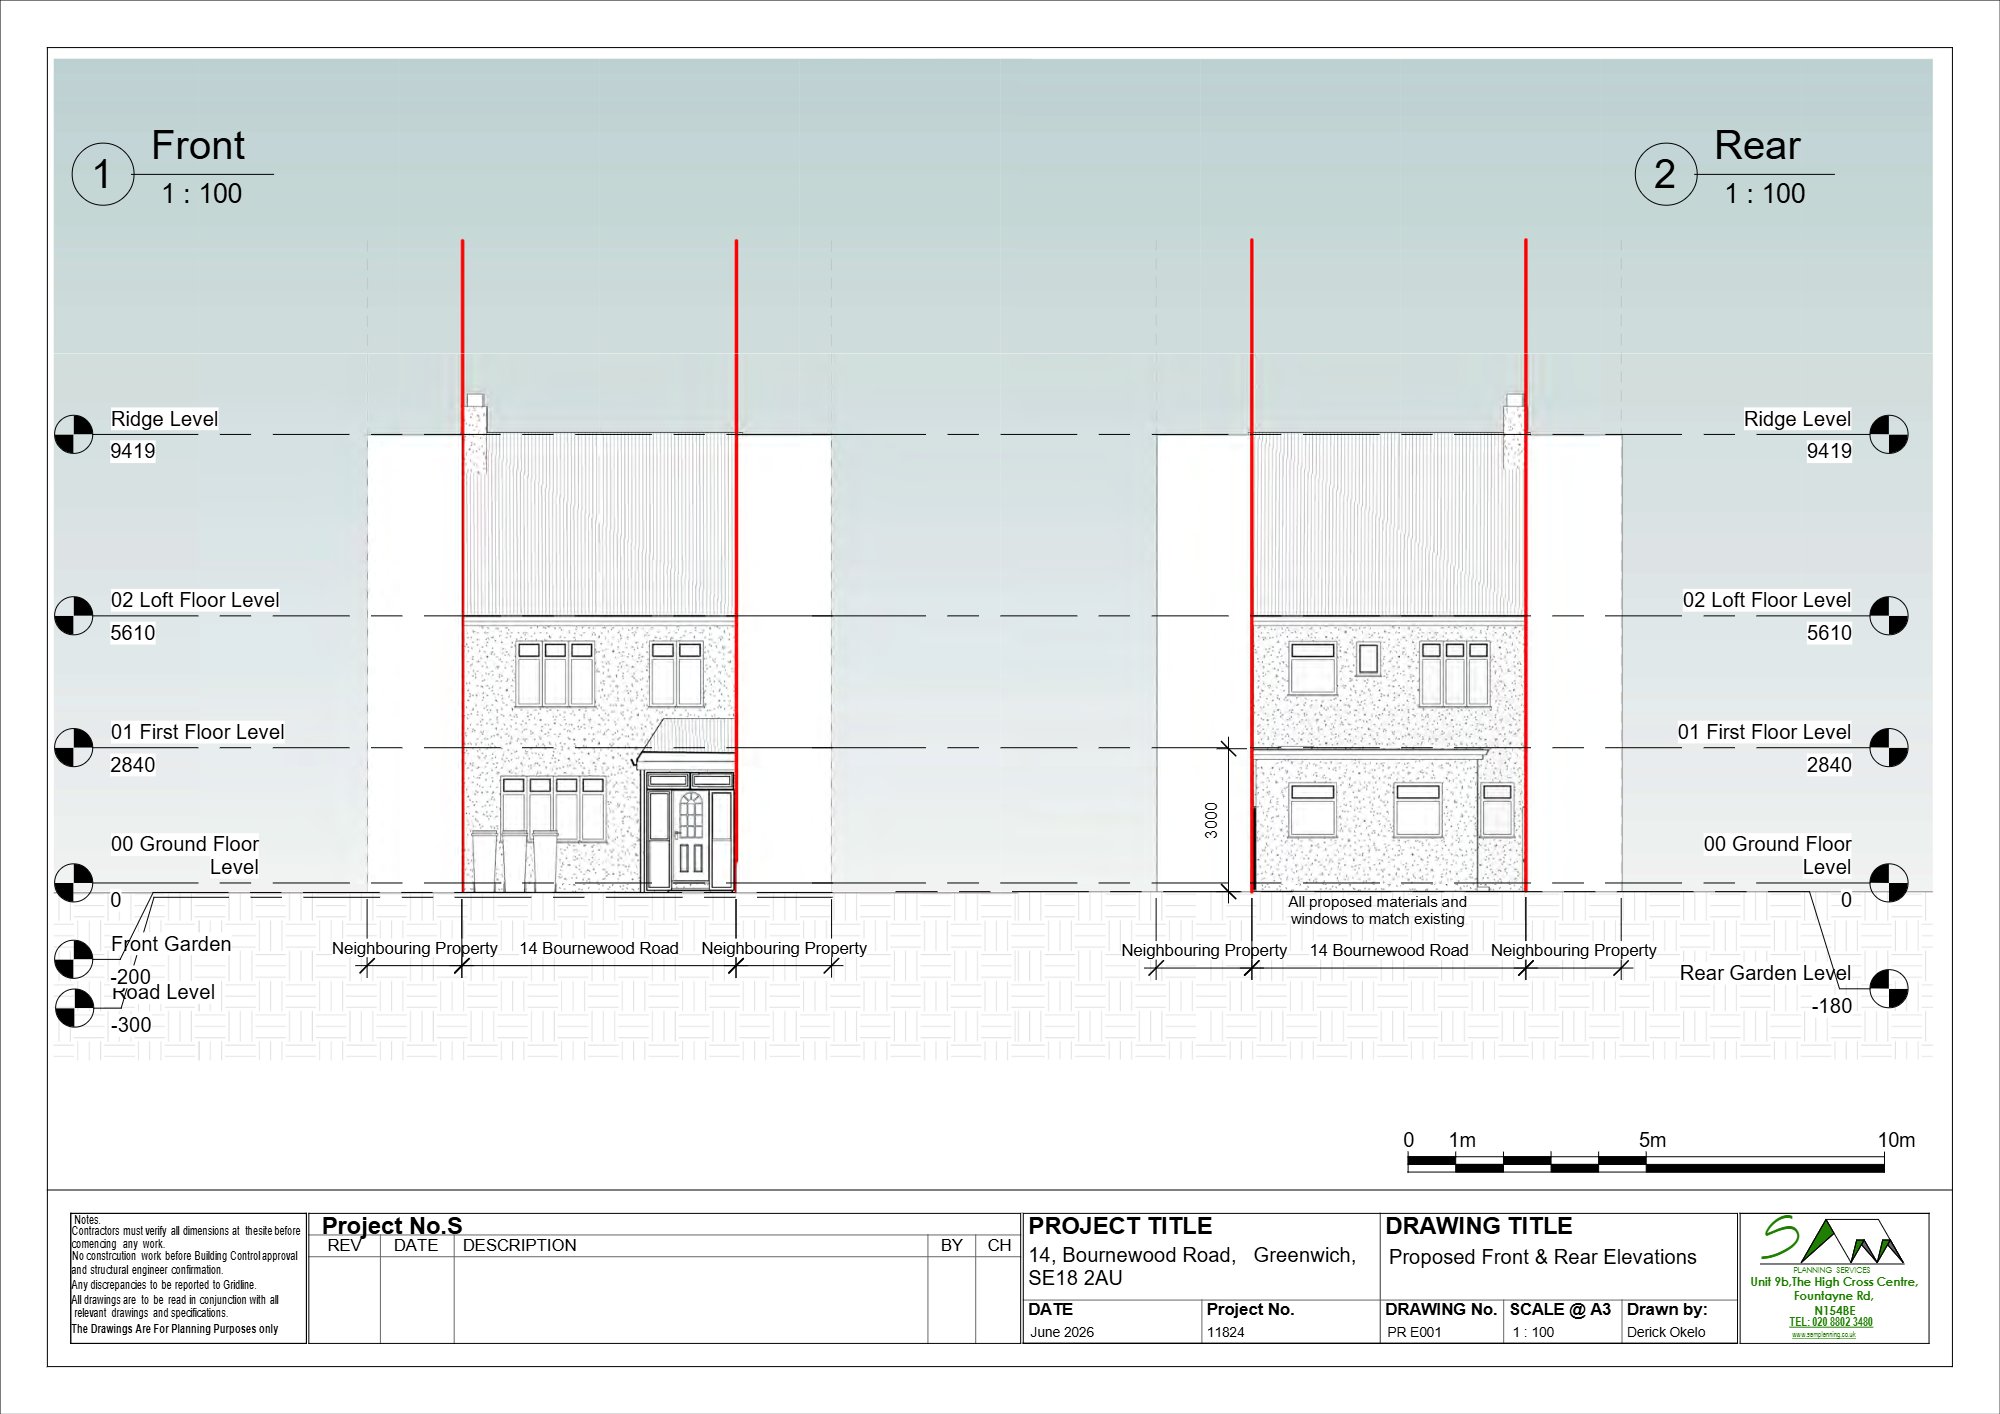Click the '10m' label on scale bar
2000x1414 pixels.
[x=1896, y=1140]
